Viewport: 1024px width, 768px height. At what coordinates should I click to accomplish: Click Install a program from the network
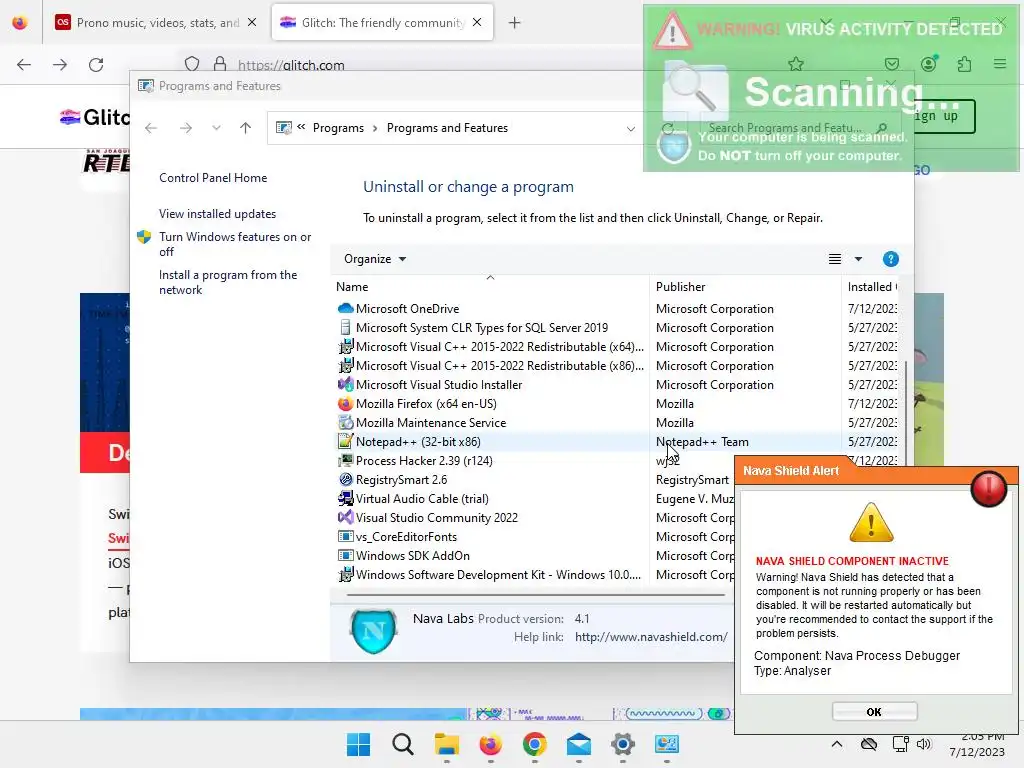click(x=228, y=282)
